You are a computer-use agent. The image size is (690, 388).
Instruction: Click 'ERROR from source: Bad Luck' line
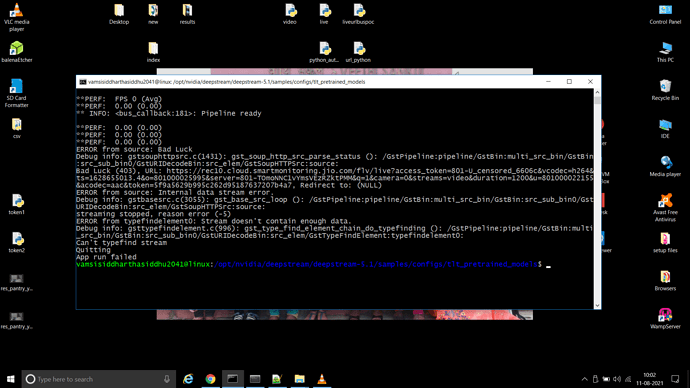tap(134, 149)
